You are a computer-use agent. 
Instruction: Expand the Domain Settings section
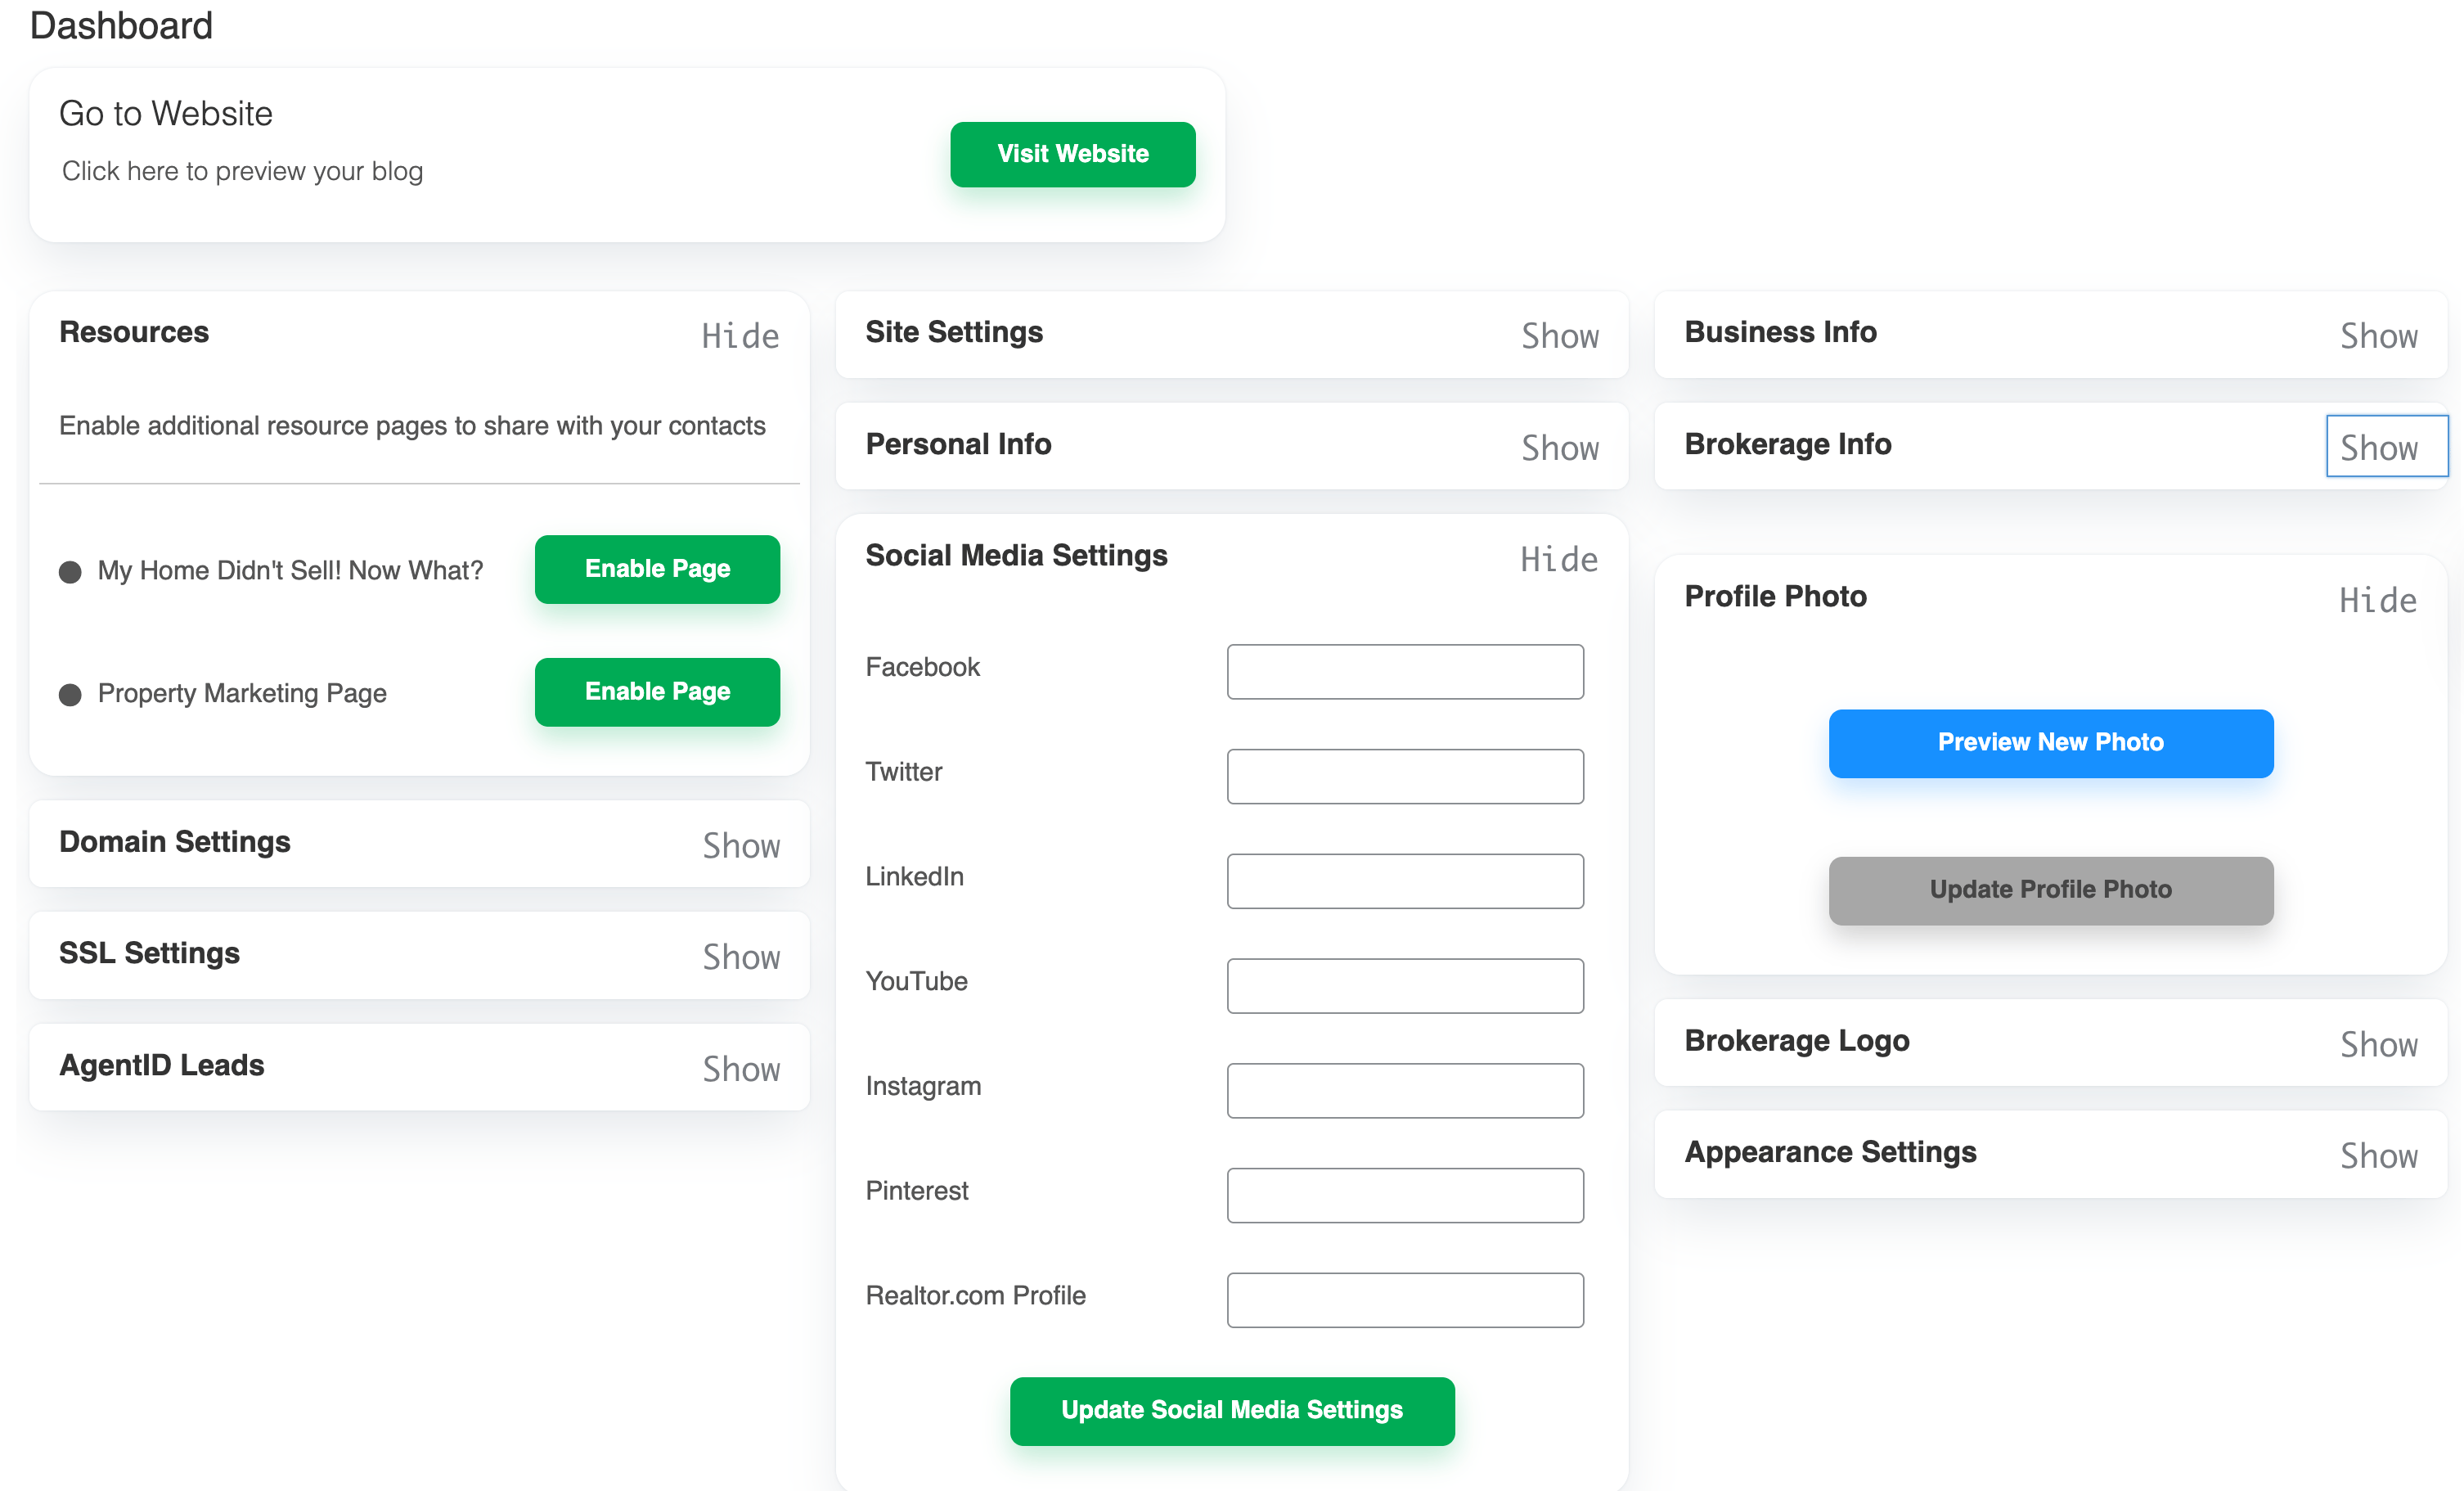740,846
